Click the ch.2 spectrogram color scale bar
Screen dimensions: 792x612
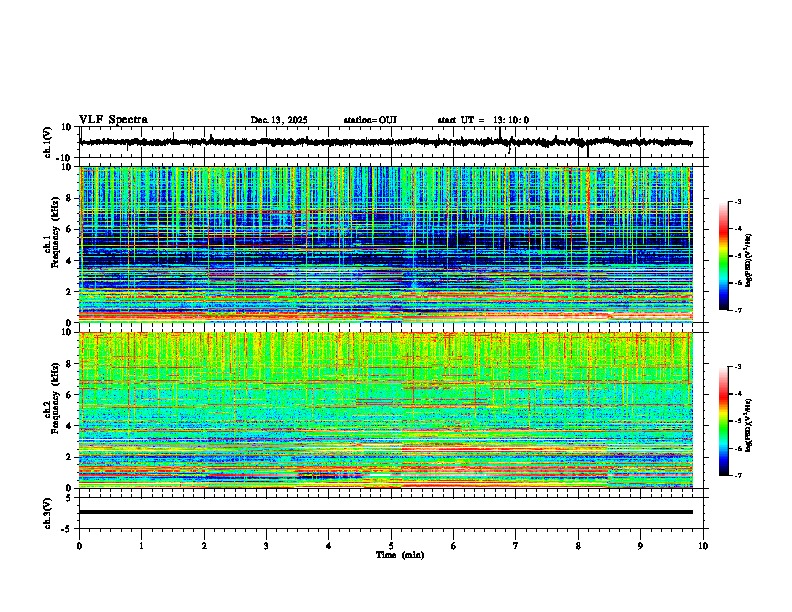(723, 421)
